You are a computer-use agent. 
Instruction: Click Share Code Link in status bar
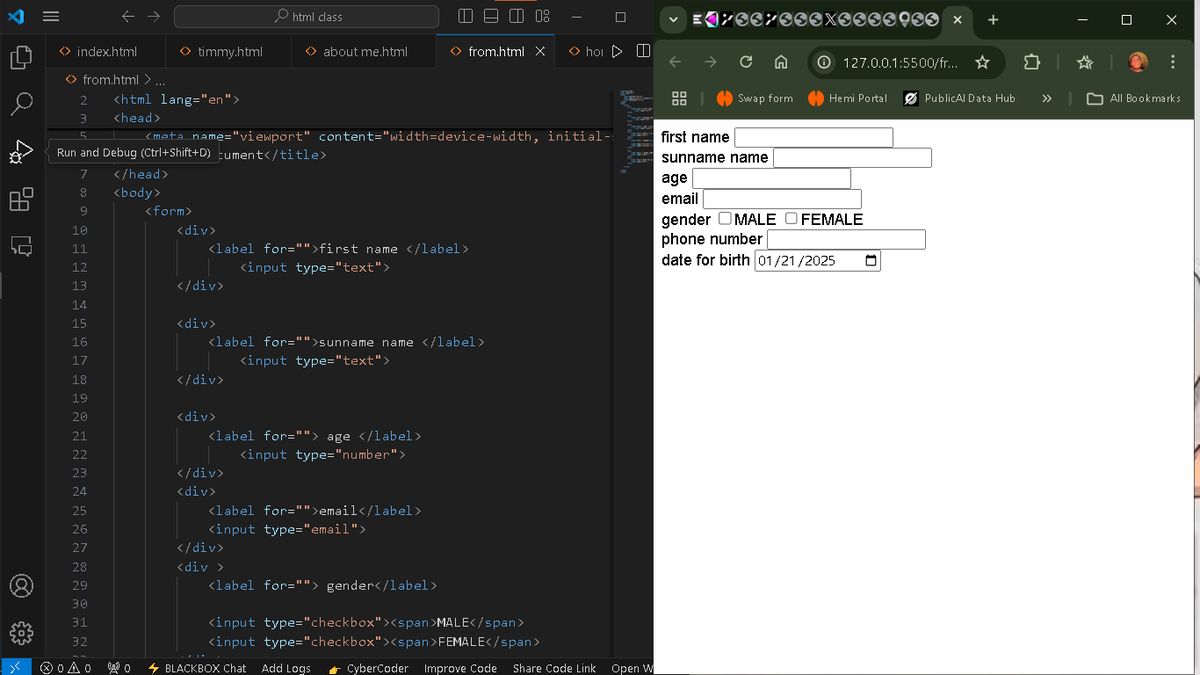[554, 667]
